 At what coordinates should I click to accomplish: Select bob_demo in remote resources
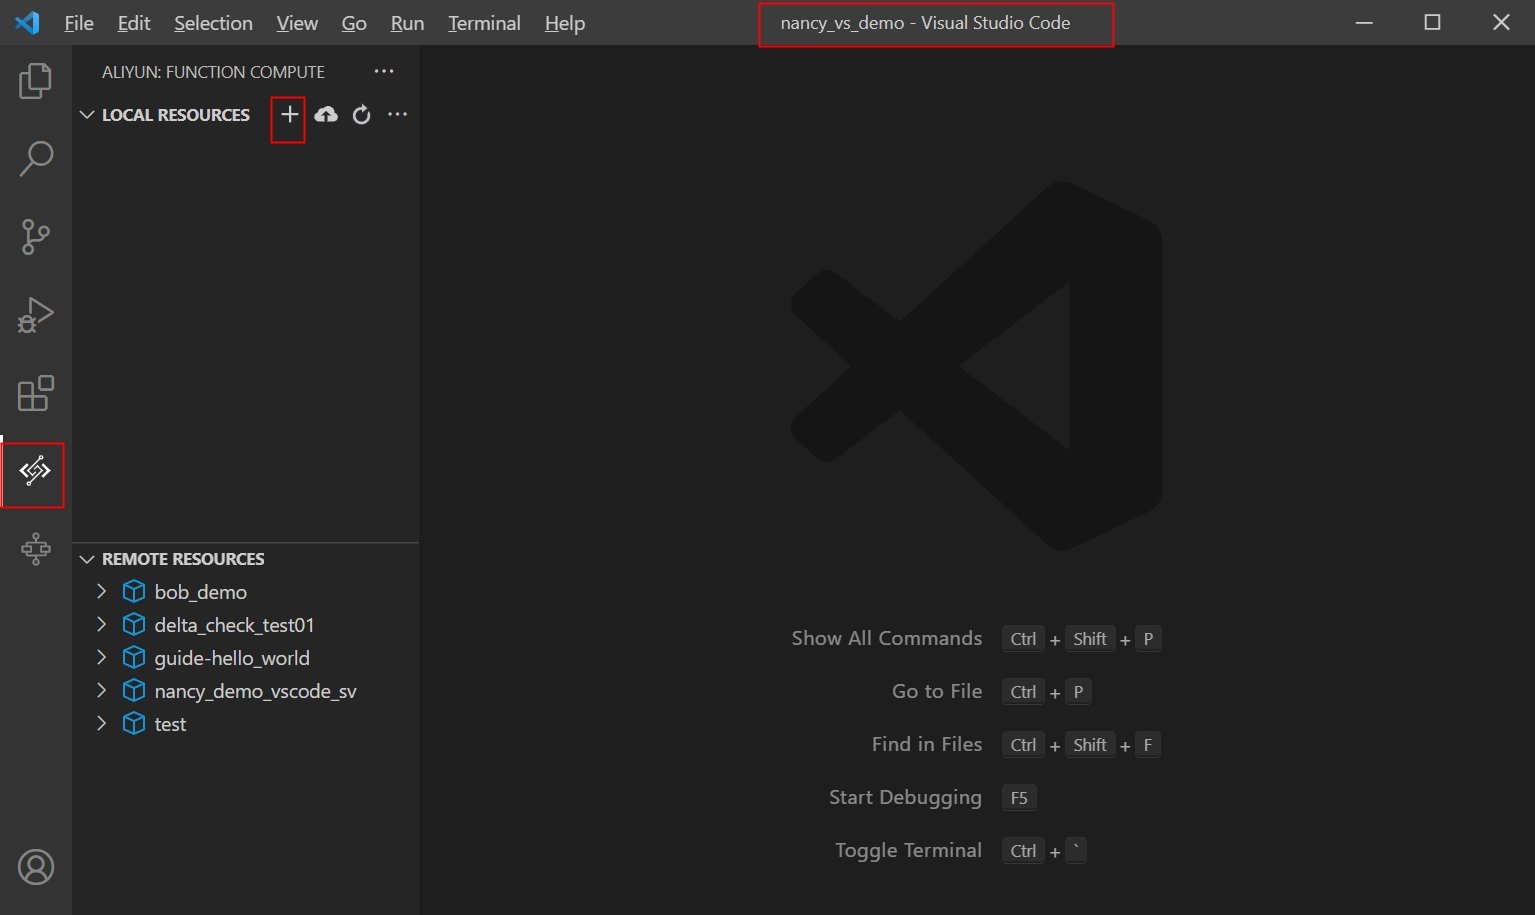coord(201,592)
